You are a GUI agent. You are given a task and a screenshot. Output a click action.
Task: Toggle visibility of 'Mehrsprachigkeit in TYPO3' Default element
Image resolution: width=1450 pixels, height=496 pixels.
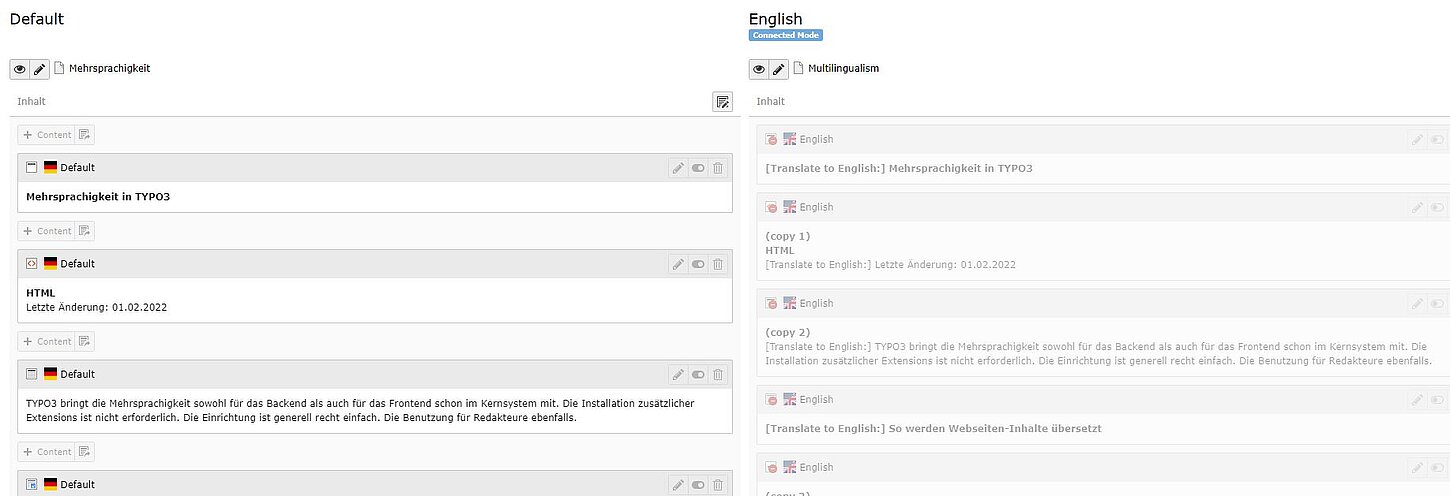(698, 168)
